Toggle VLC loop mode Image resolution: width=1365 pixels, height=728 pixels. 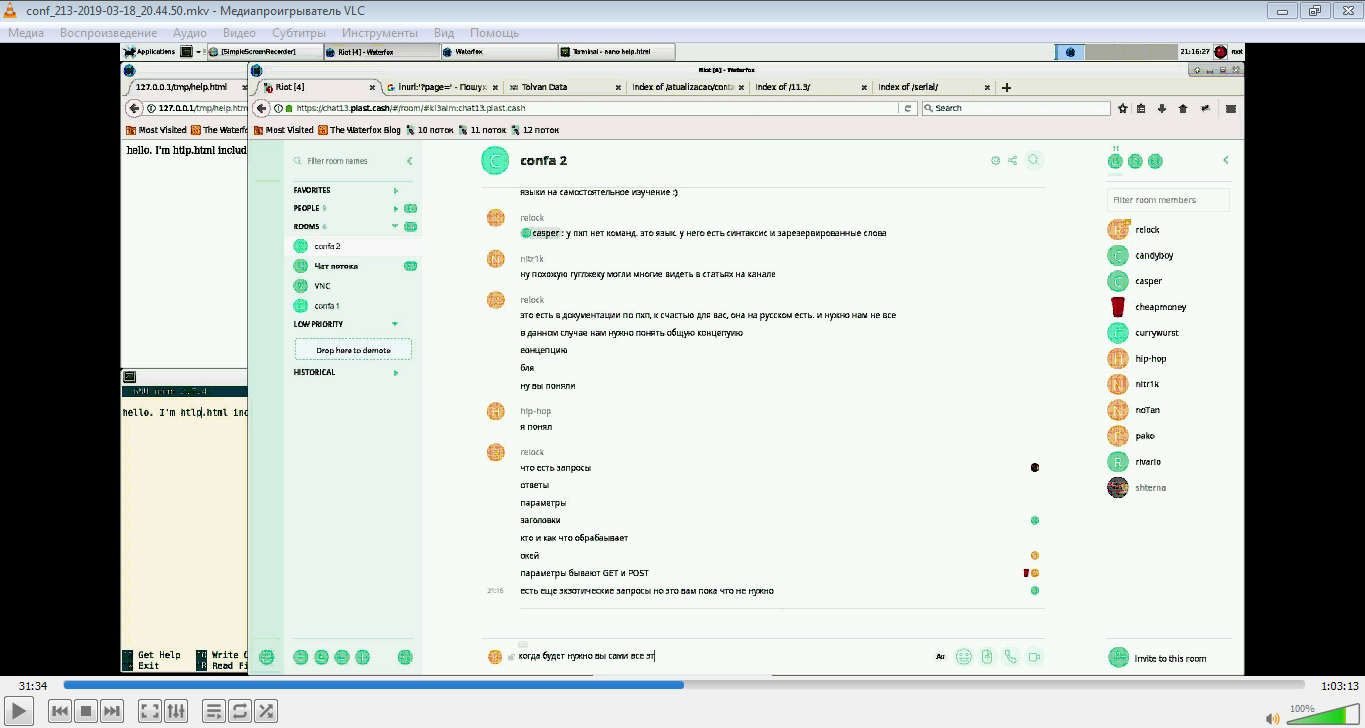click(240, 711)
